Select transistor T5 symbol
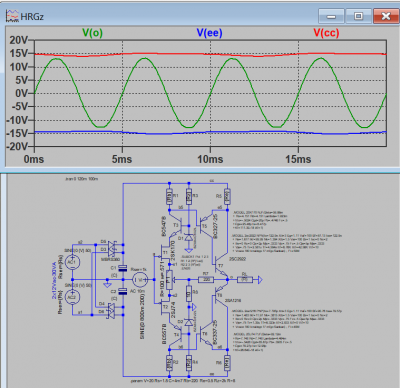The width and height of the screenshot is (400, 388). (x=205, y=225)
